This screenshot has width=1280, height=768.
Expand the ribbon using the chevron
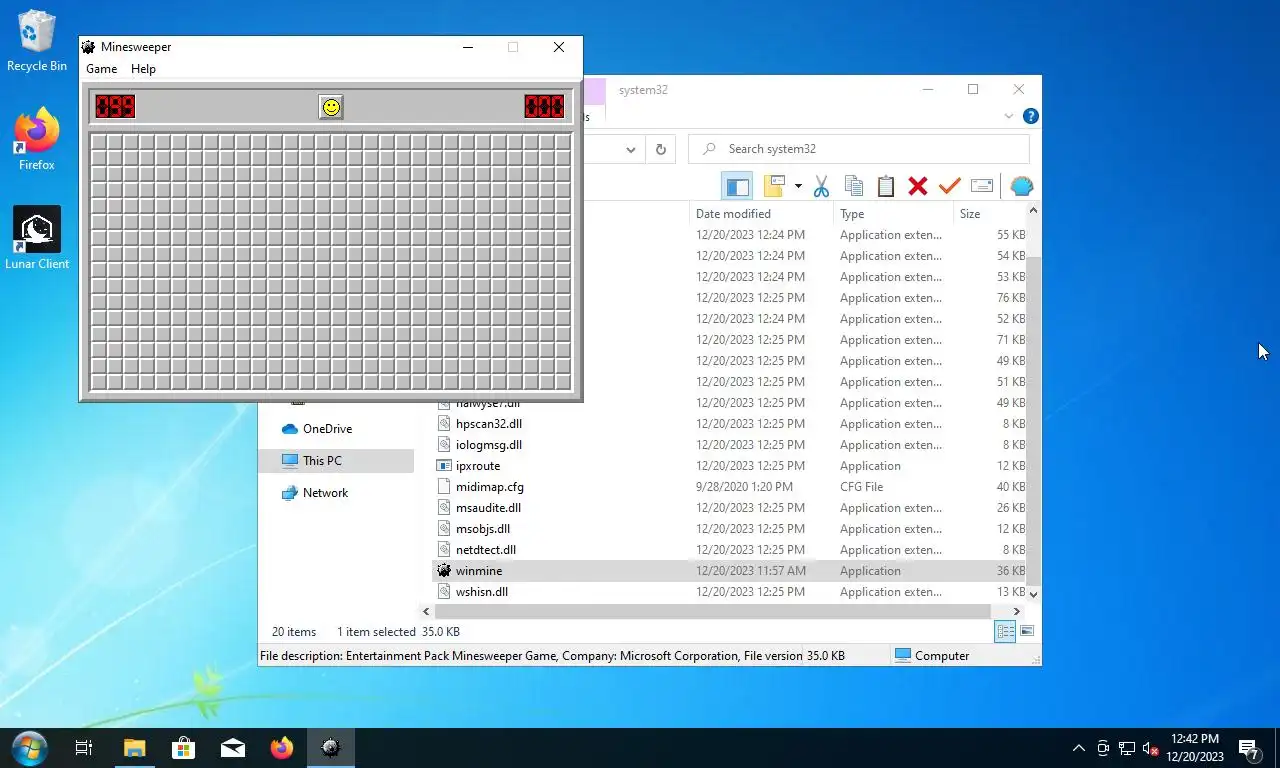(1009, 116)
